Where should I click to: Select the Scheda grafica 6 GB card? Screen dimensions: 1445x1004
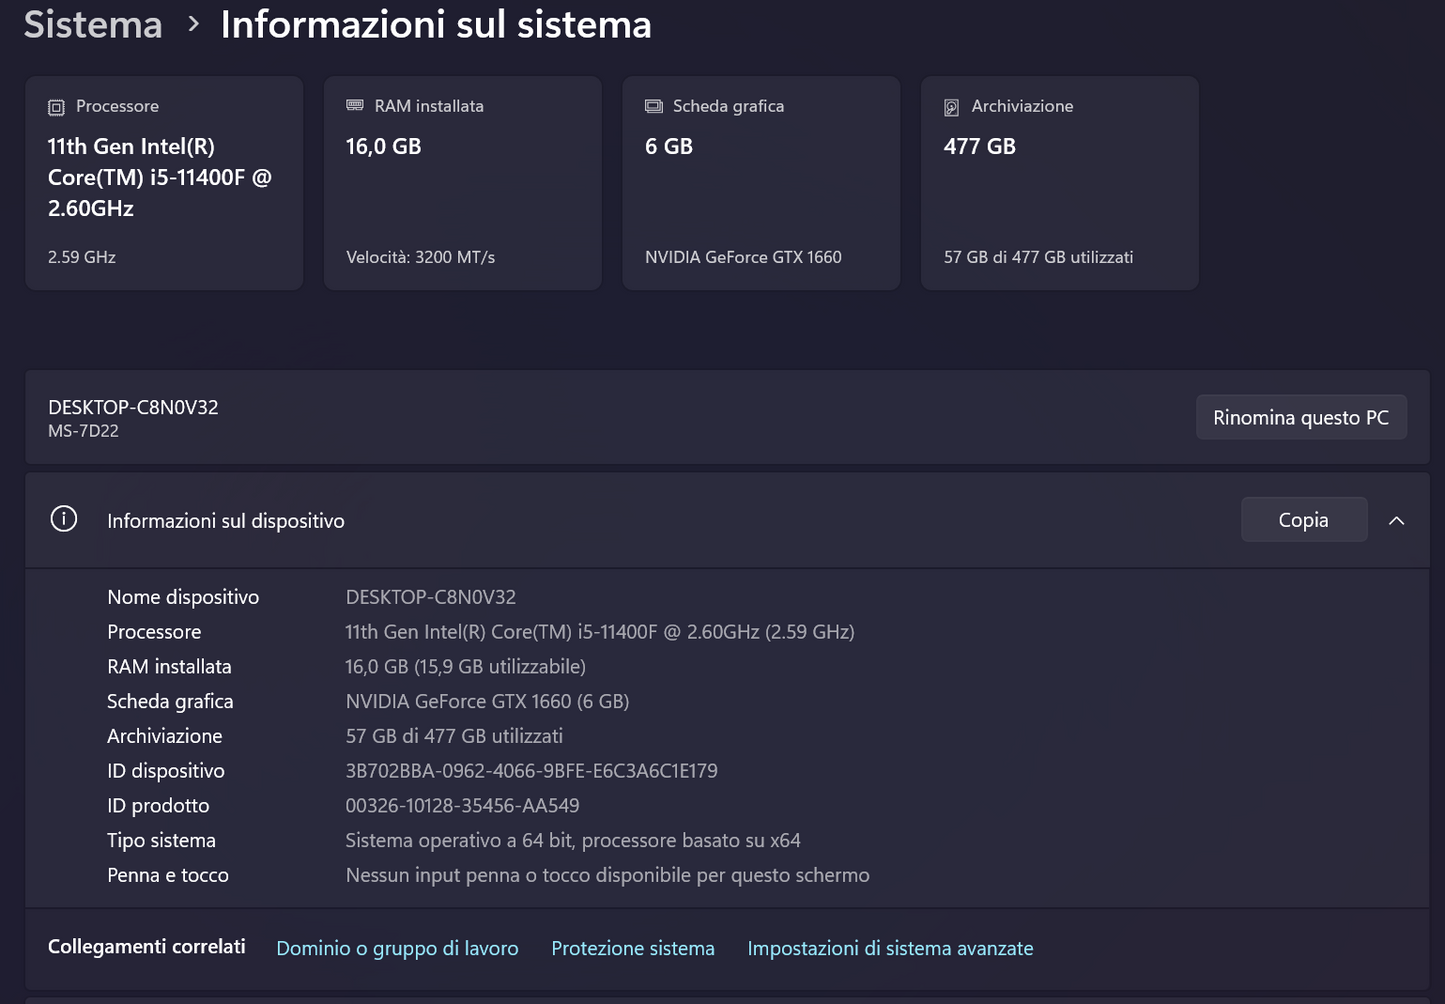(x=761, y=183)
